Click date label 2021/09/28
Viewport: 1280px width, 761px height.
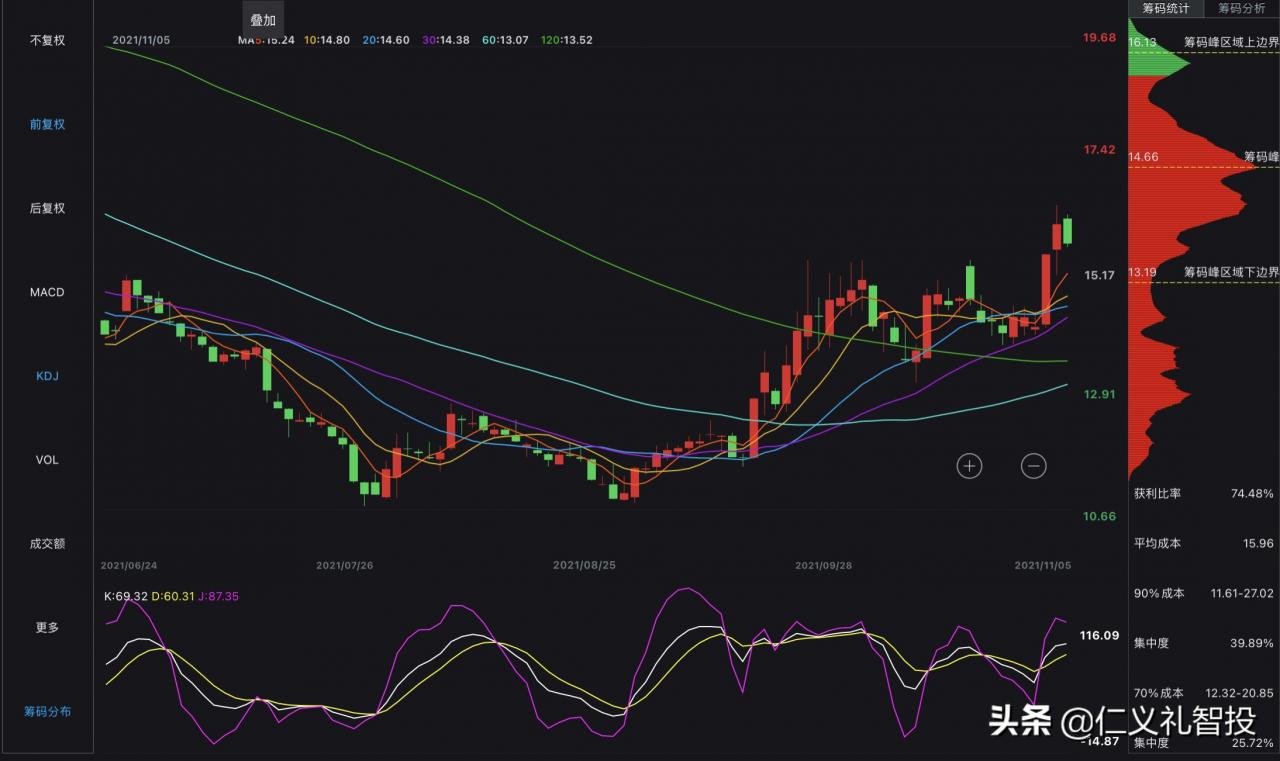(x=823, y=565)
